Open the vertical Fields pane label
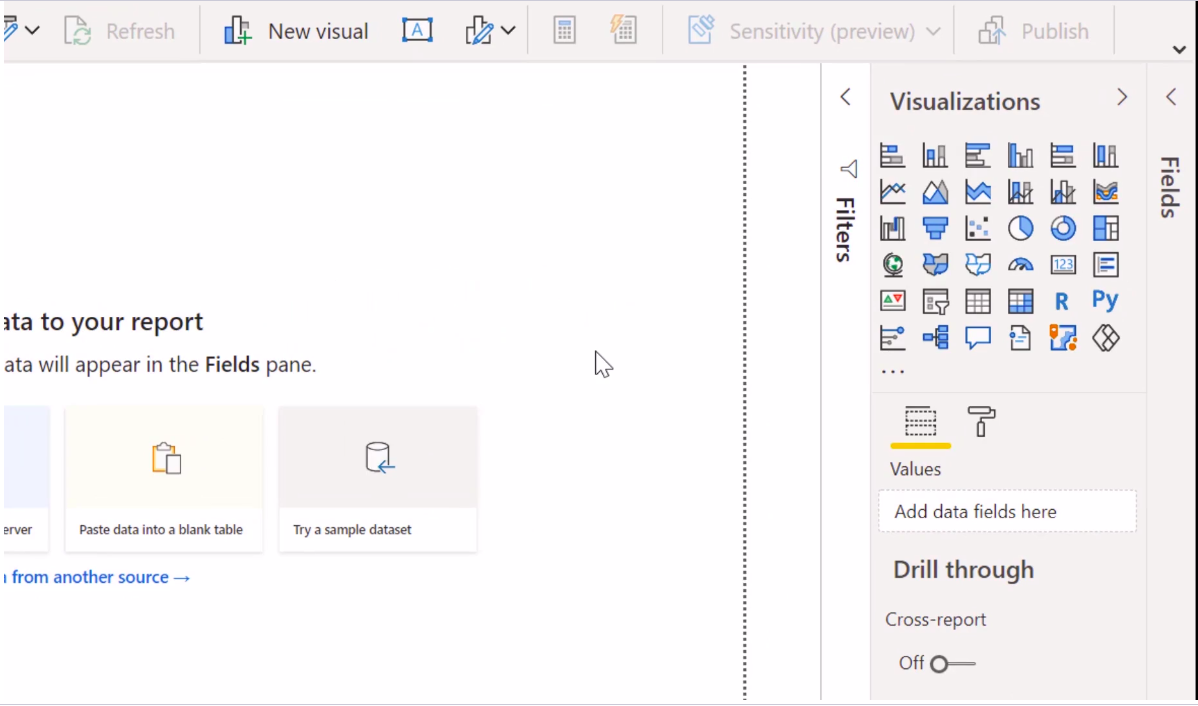1198x706 pixels. pyautogui.click(x=1170, y=187)
